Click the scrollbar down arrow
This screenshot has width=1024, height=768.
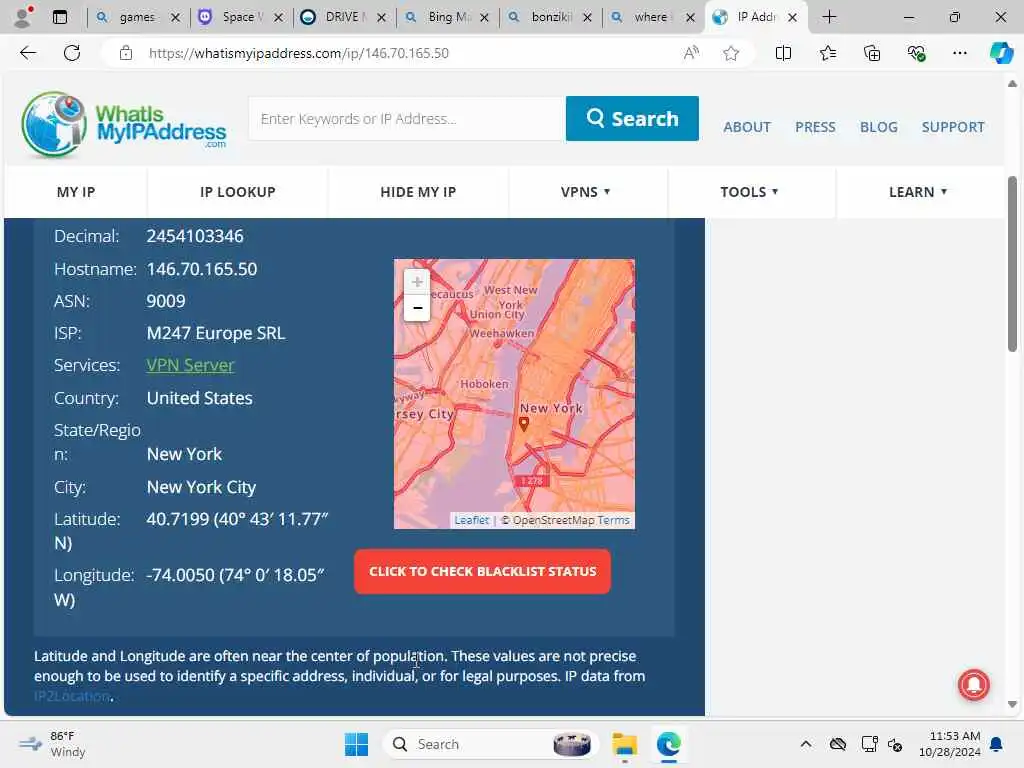pos(1012,705)
